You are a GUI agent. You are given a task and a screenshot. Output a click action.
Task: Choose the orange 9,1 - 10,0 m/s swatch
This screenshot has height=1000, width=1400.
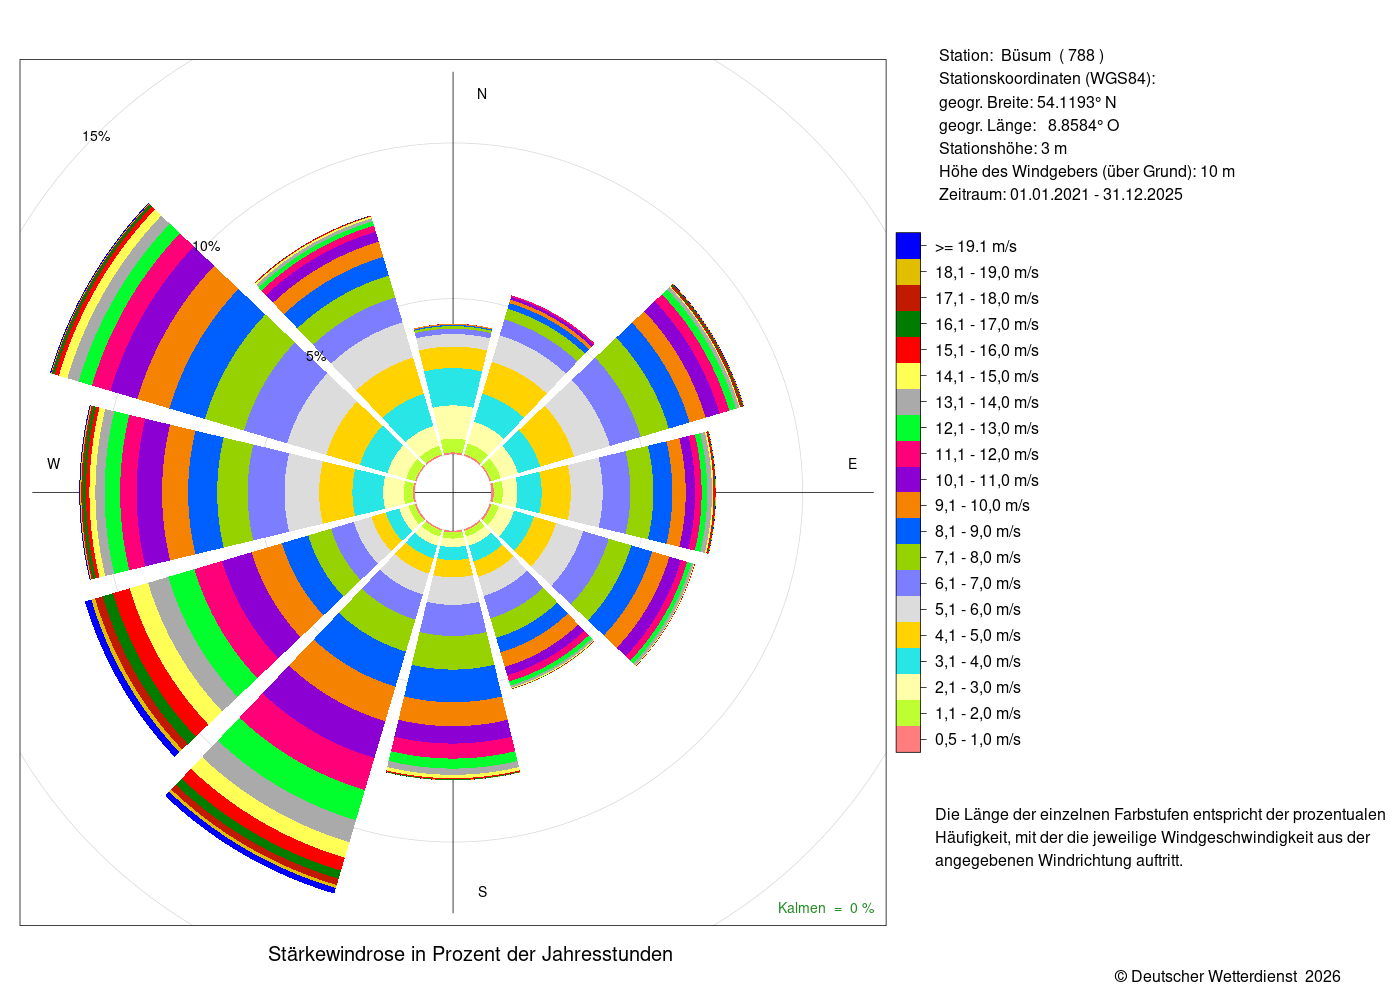coord(908,505)
